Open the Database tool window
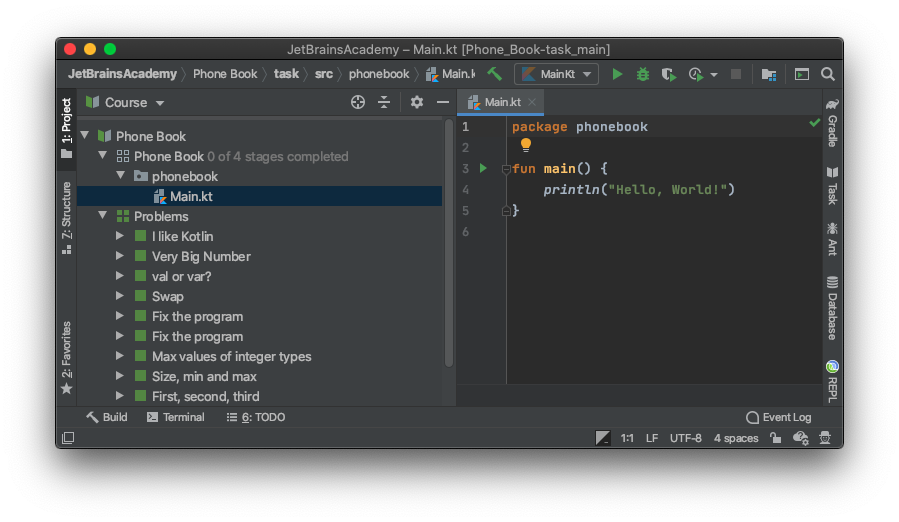Viewport: 899px width, 522px height. pos(832,308)
